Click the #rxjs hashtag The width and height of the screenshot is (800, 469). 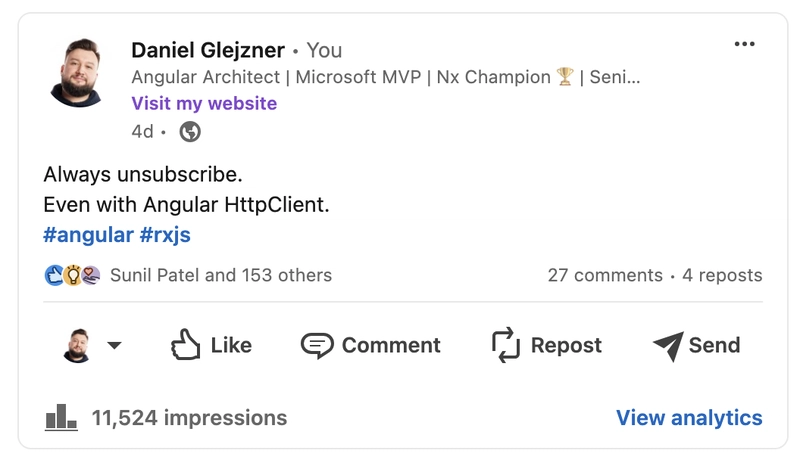tap(165, 235)
